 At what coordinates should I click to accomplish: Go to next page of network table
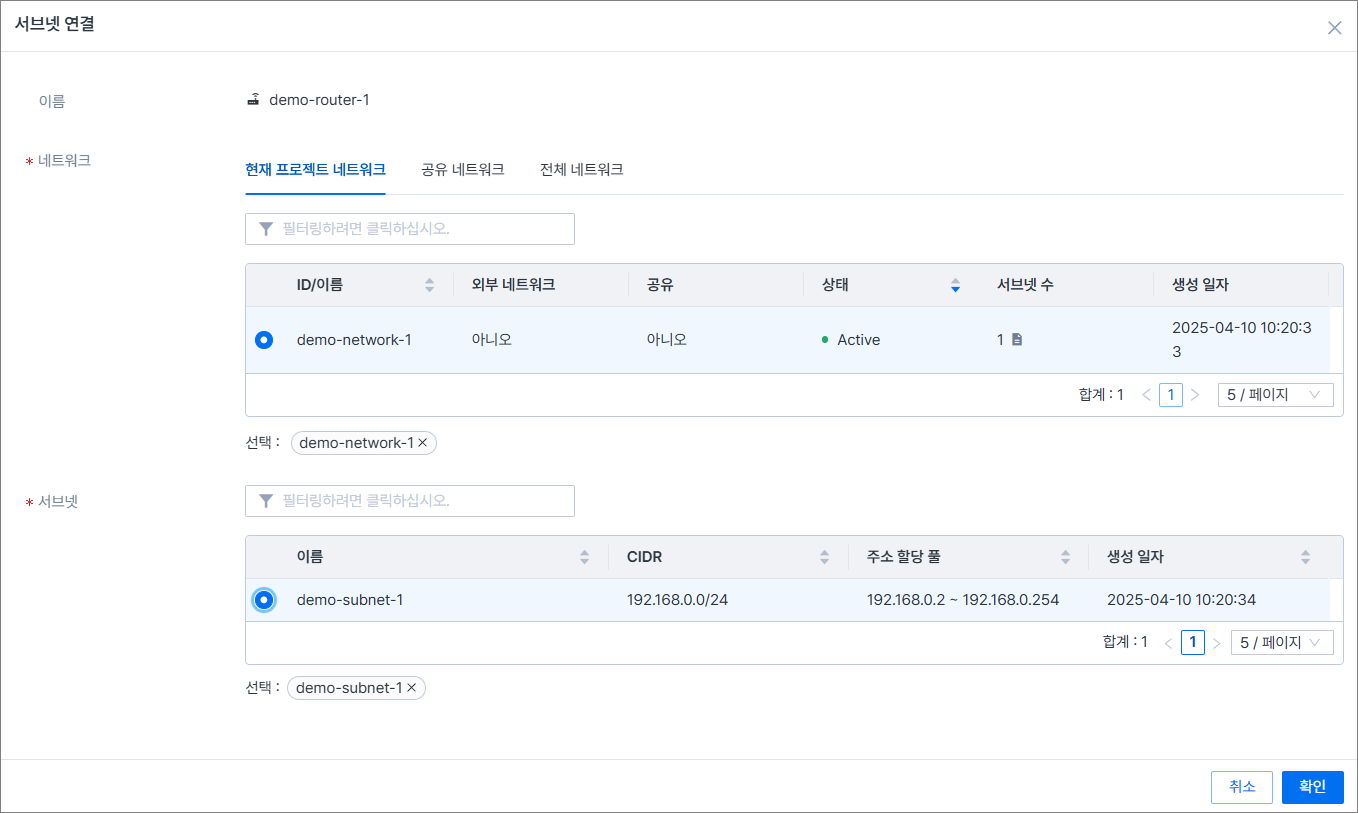pos(1195,395)
